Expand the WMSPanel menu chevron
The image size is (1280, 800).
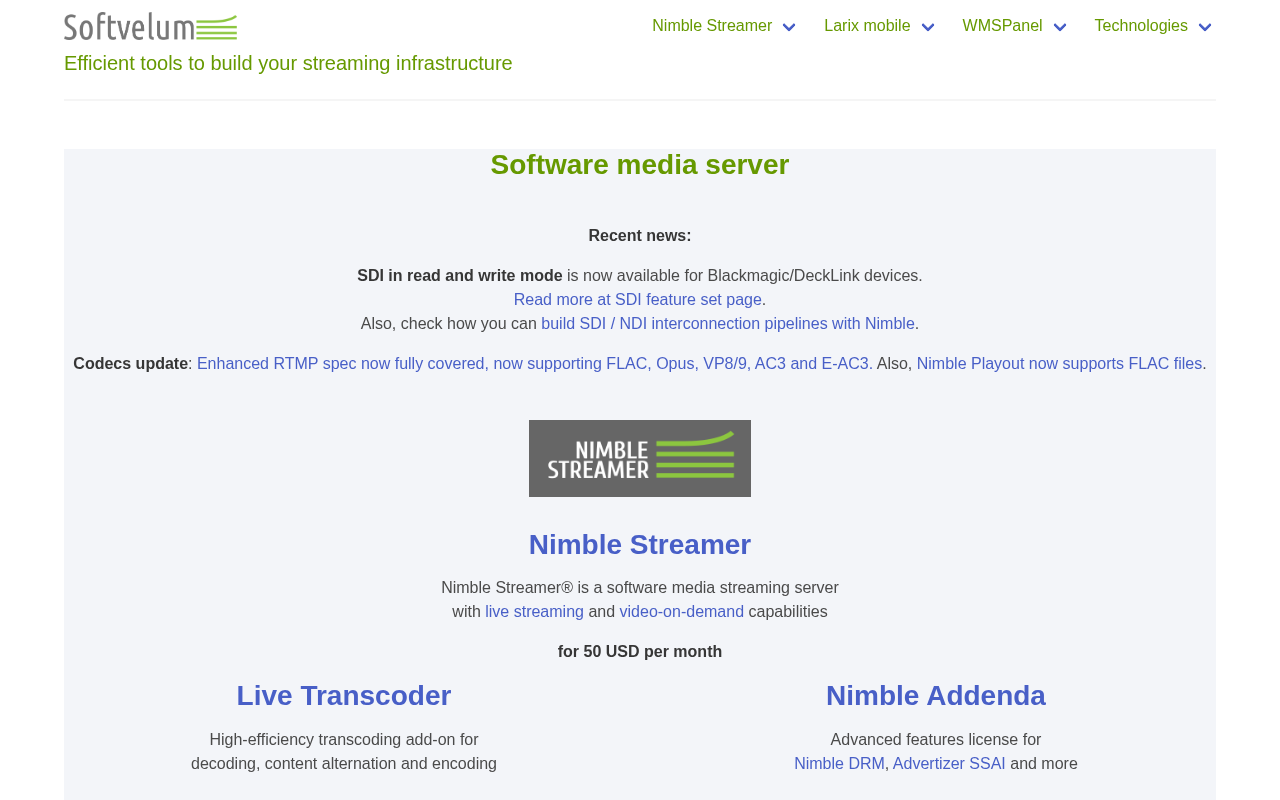point(1059,27)
